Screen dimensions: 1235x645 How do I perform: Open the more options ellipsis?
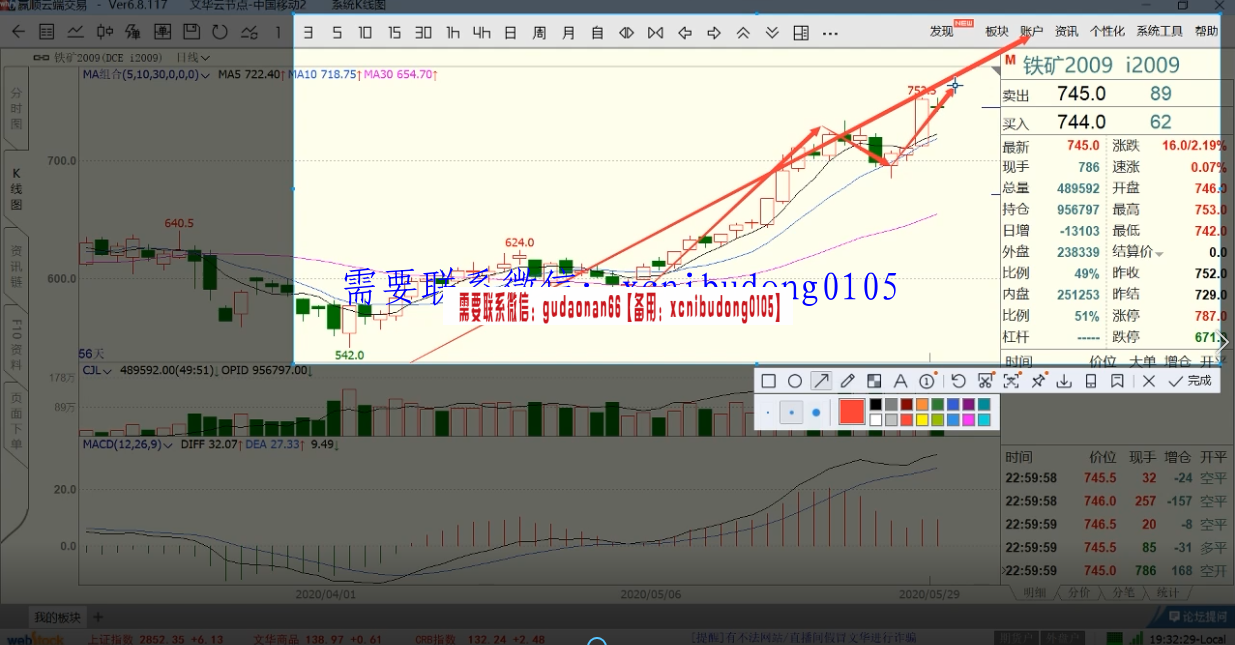point(830,33)
